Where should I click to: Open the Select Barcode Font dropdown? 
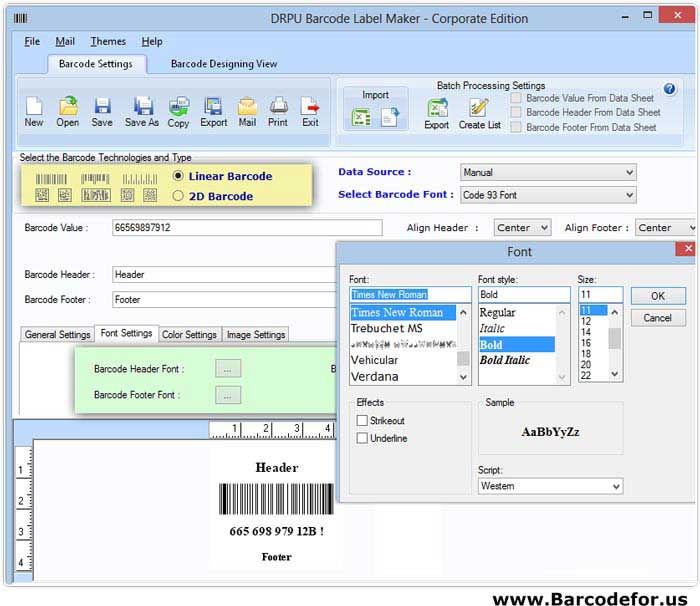[x=548, y=195]
